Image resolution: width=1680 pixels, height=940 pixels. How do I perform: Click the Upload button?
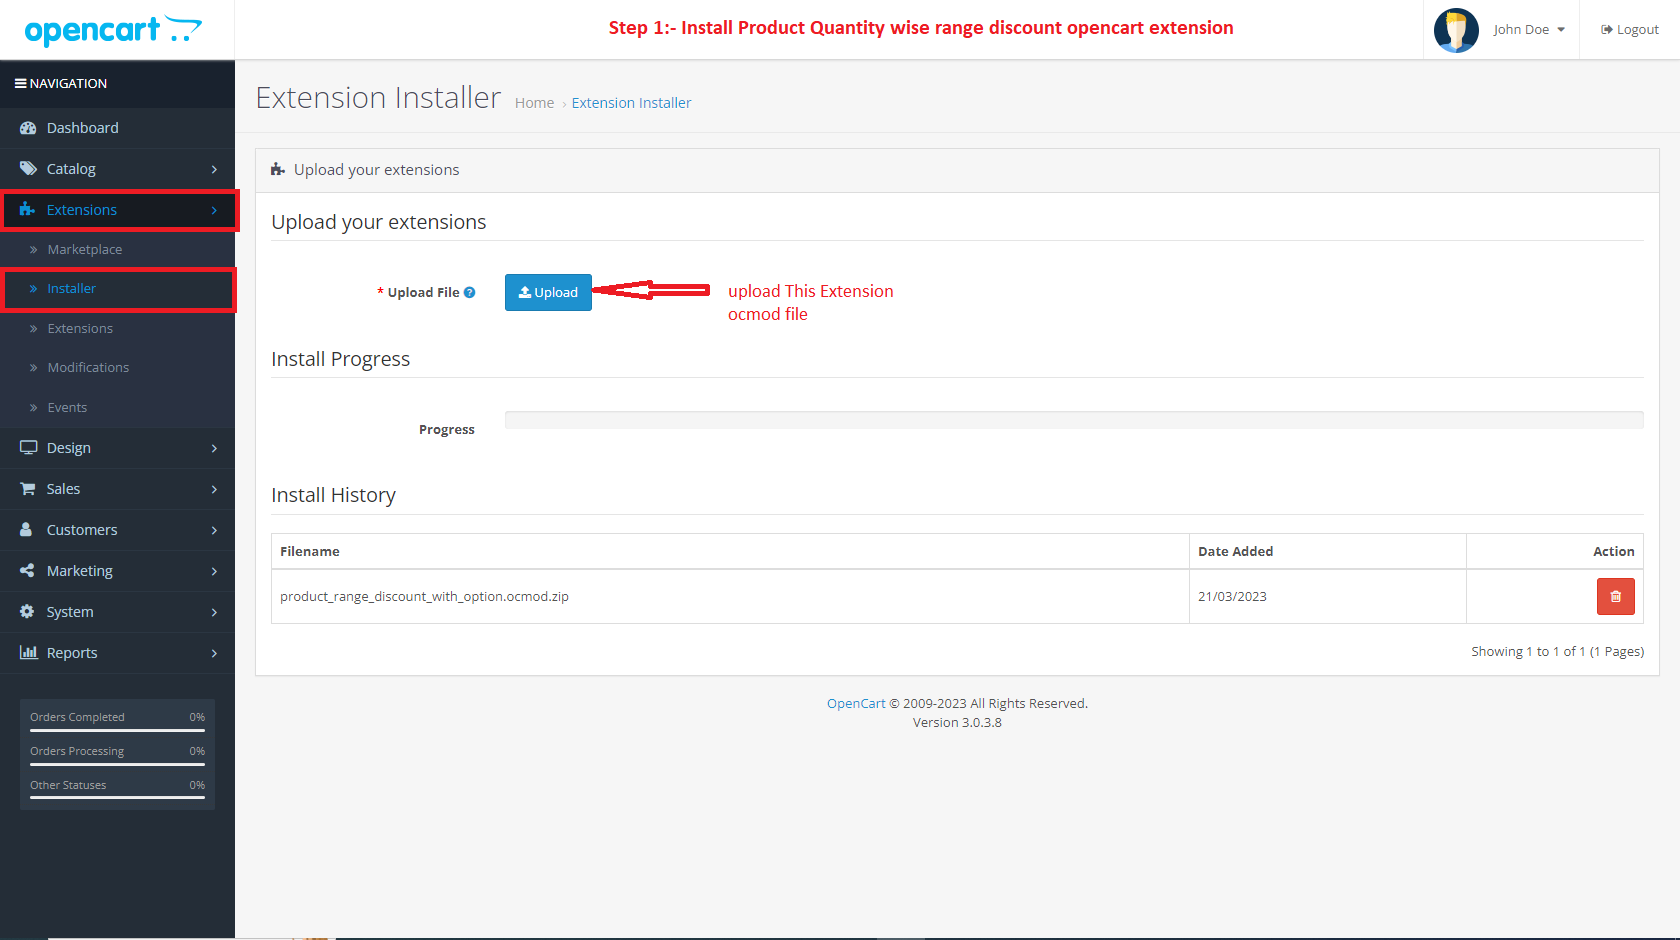[x=548, y=292]
